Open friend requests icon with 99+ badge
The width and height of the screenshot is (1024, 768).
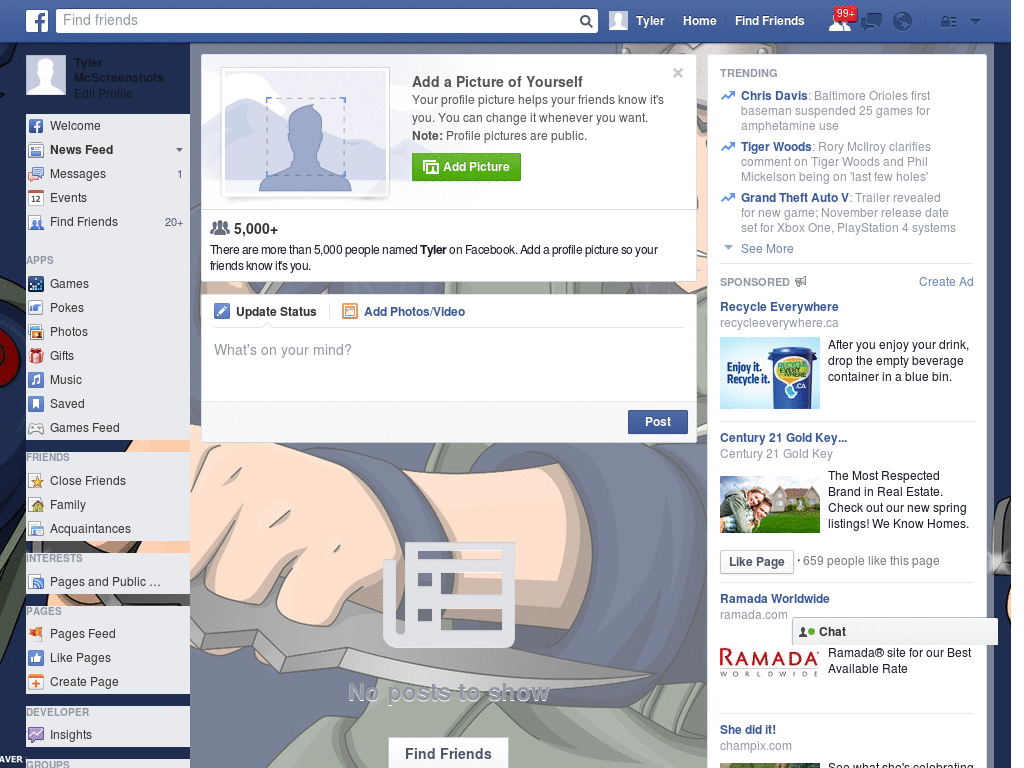pos(840,21)
